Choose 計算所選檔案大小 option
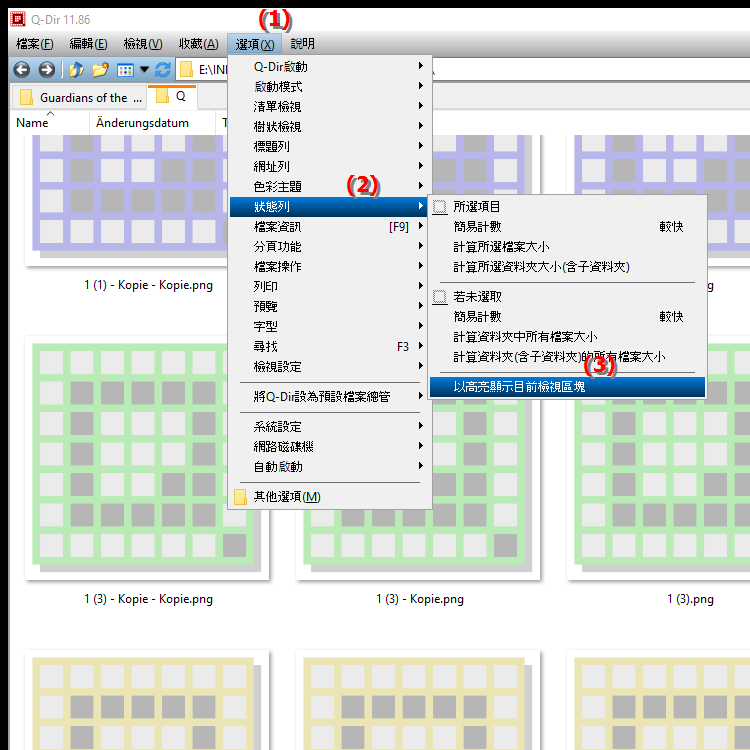750x750 pixels. click(x=567, y=247)
